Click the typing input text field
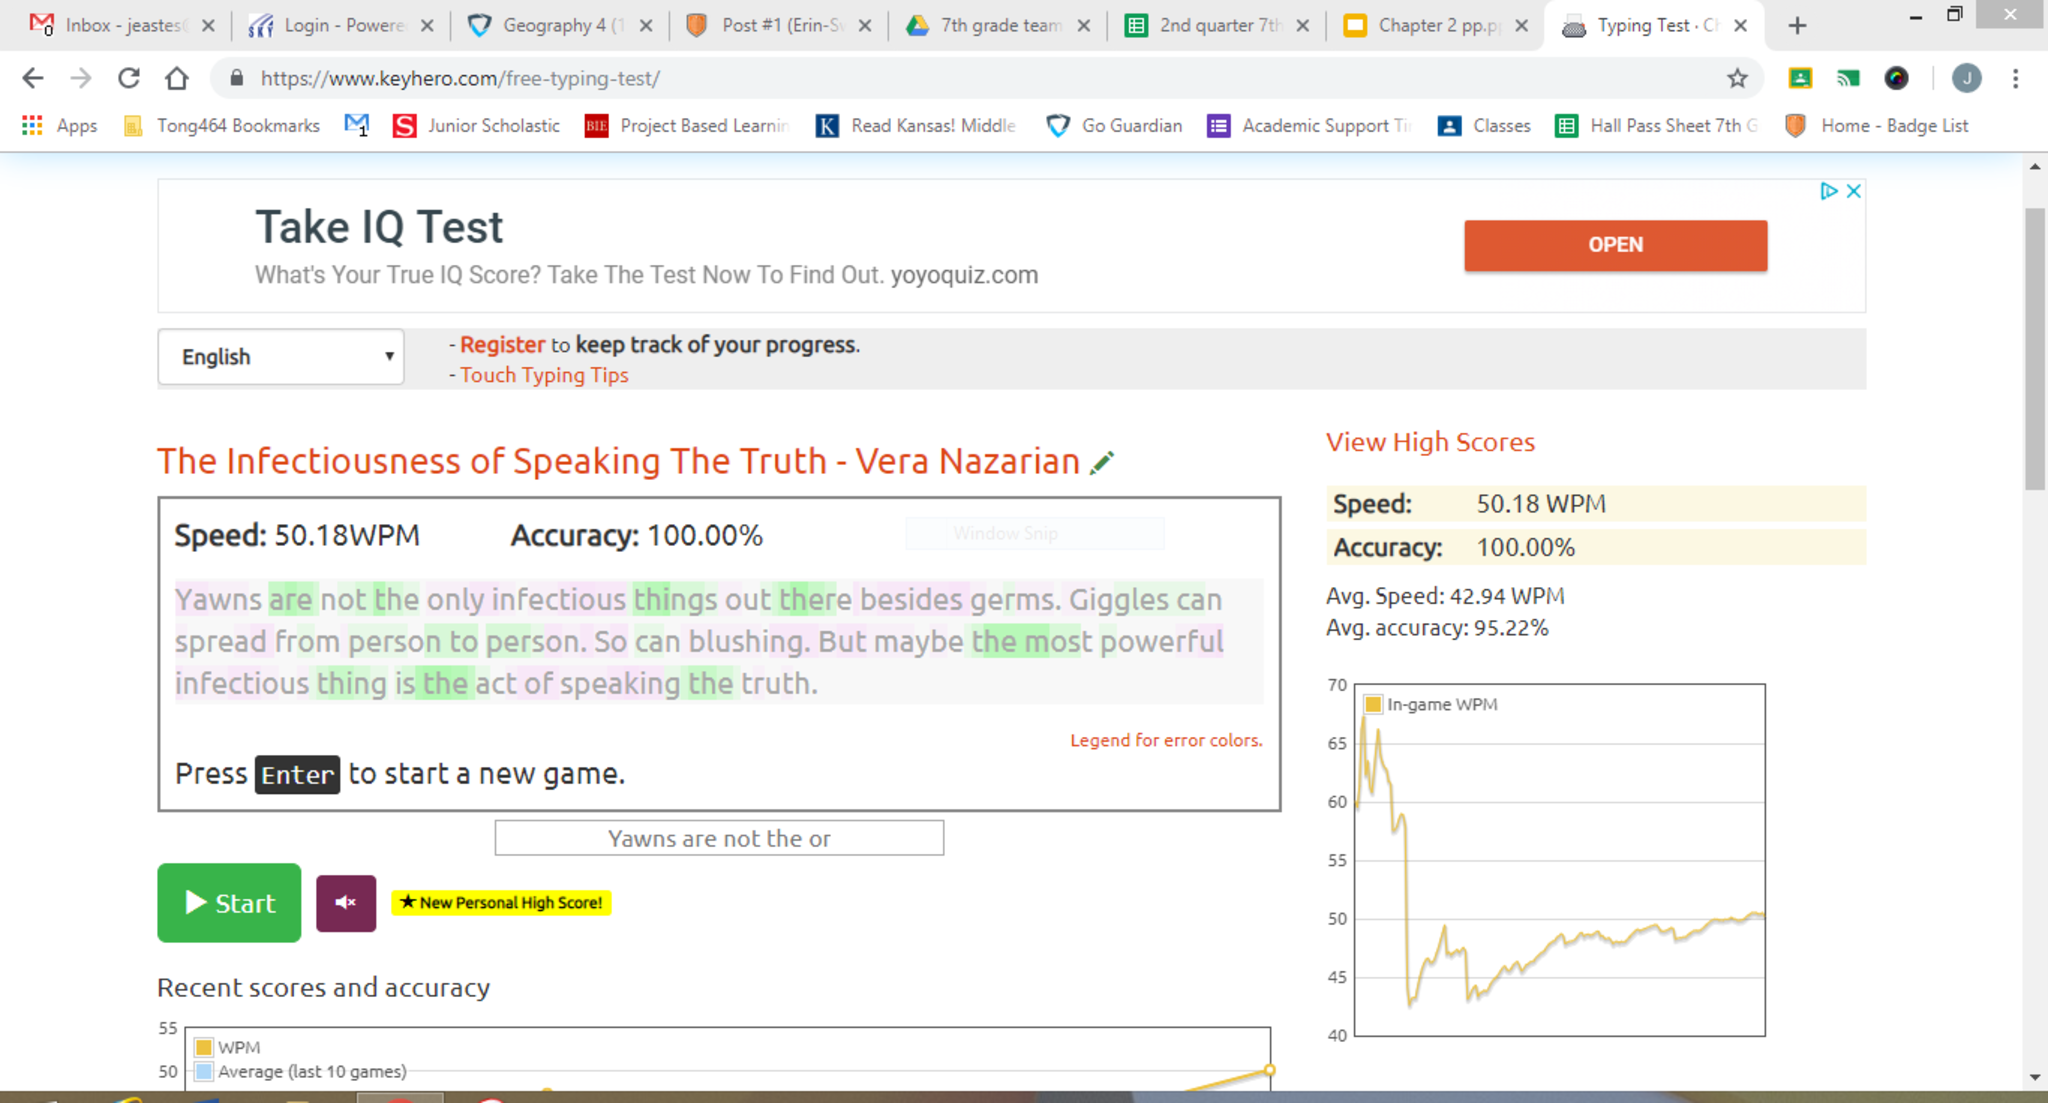This screenshot has width=2048, height=1103. click(x=719, y=838)
